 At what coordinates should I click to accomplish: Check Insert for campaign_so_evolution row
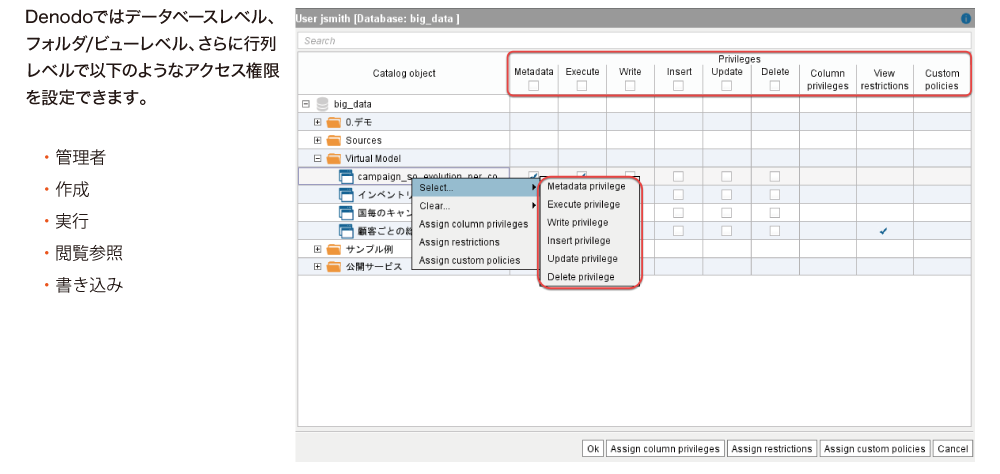coord(679,176)
